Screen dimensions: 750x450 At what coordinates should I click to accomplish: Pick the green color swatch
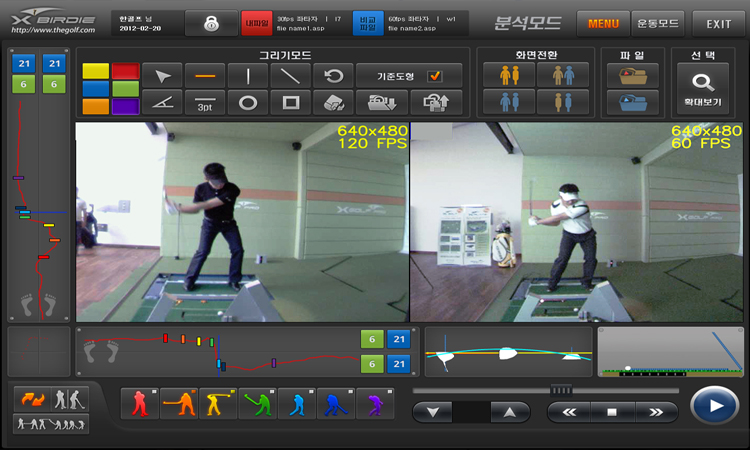125,88
